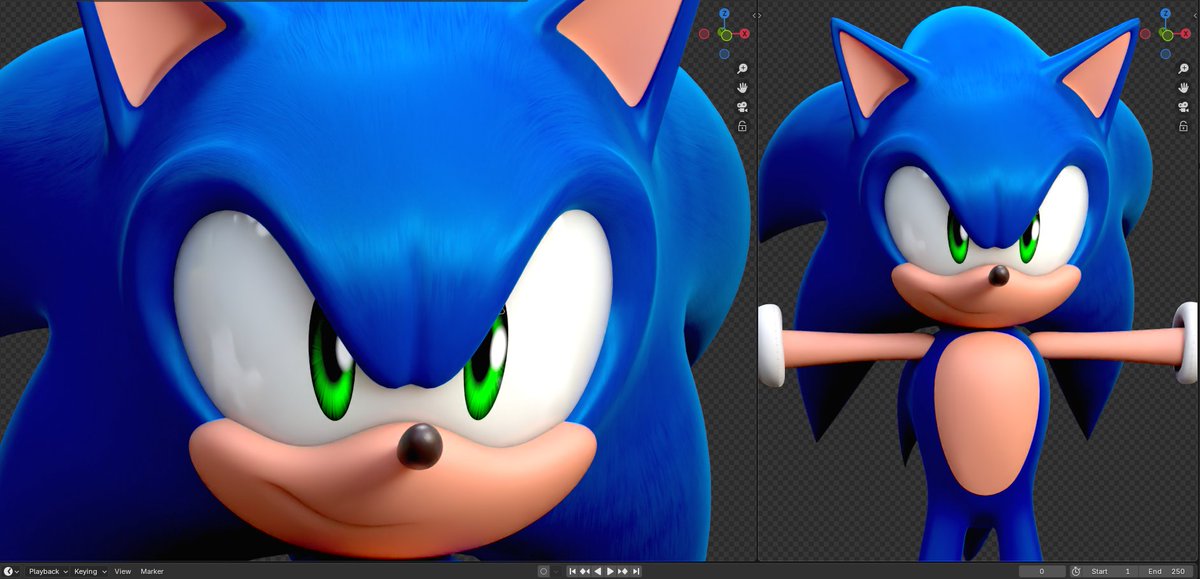
Task: Toggle camera lock icon in left viewport
Action: [742, 126]
